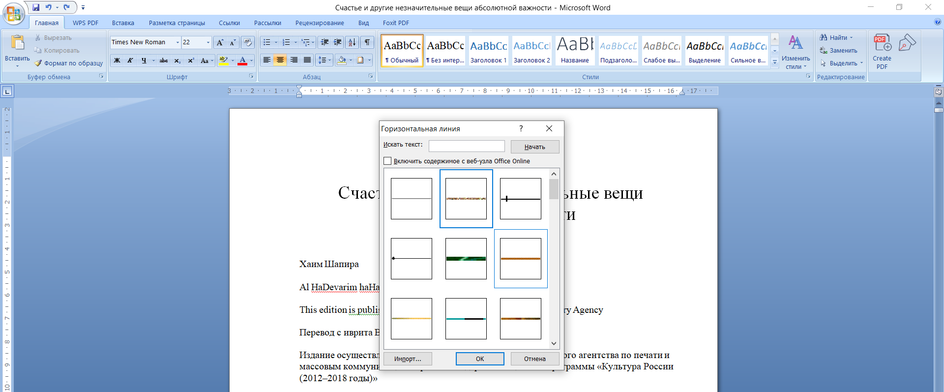Image resolution: width=944 pixels, height=392 pixels.
Task: Click Импорт... button in dialog
Action: pyautogui.click(x=408, y=358)
